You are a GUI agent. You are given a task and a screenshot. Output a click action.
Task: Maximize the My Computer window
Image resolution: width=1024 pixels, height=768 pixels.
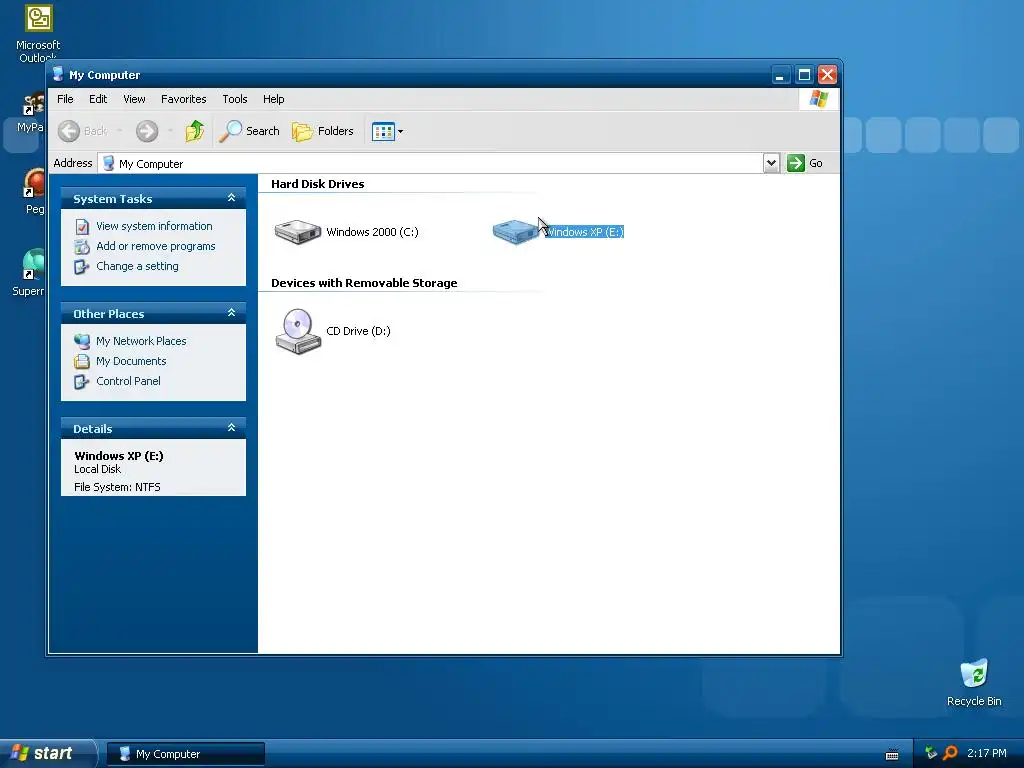pyautogui.click(x=804, y=74)
